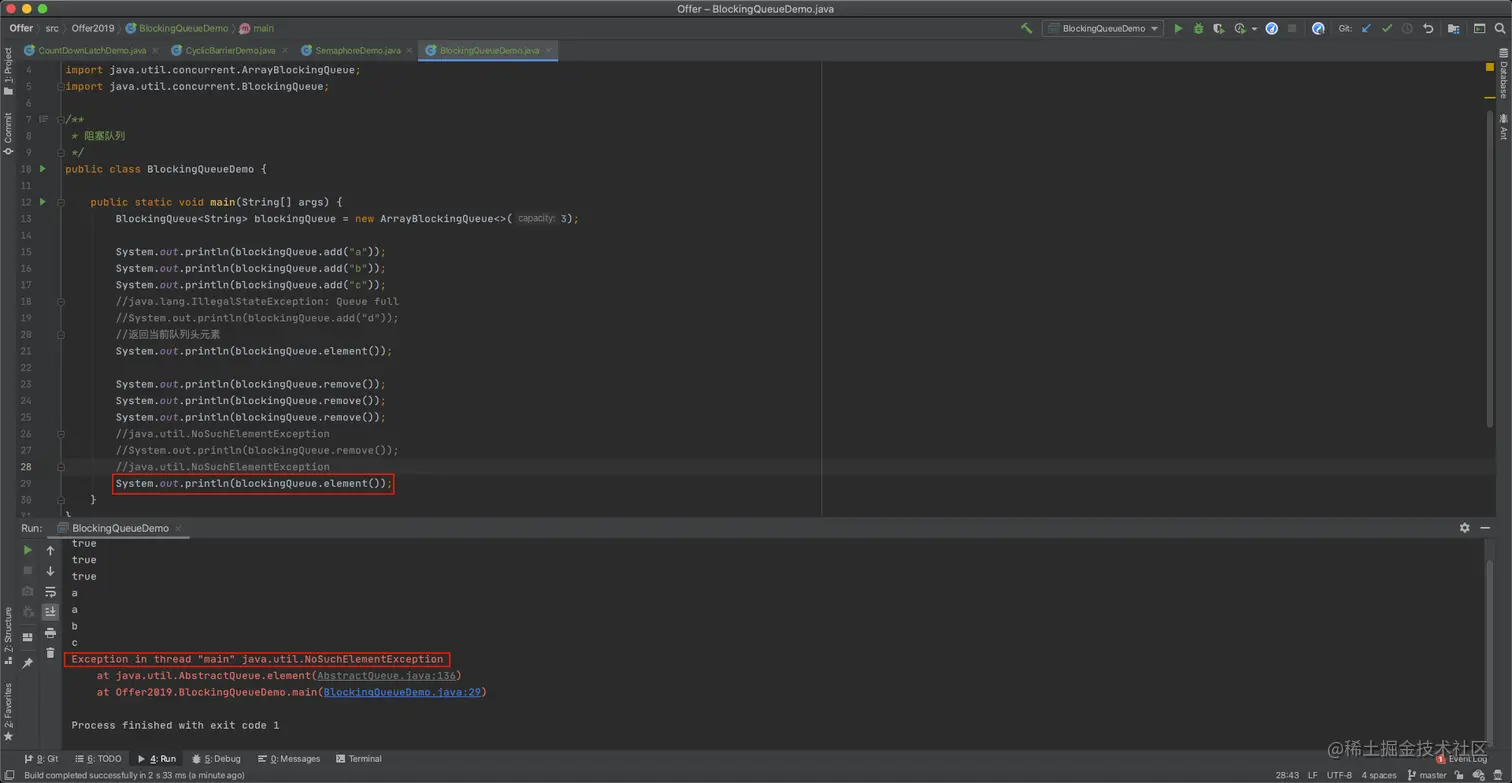Click the Stop icon in the top toolbar
This screenshot has height=783, width=1512.
pos(1292,29)
